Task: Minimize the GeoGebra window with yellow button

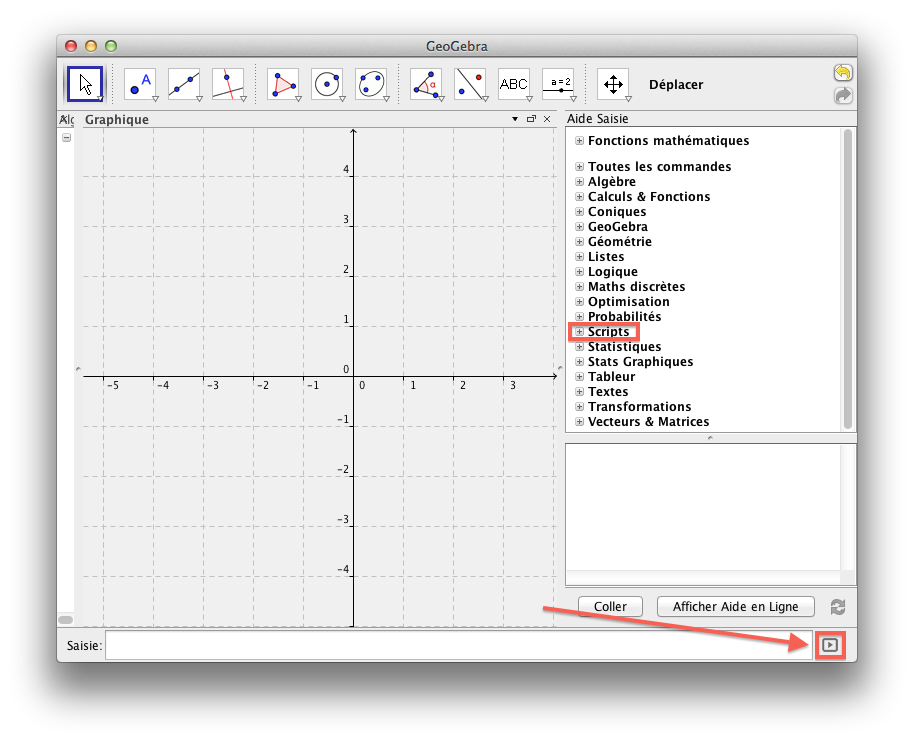Action: pos(91,46)
